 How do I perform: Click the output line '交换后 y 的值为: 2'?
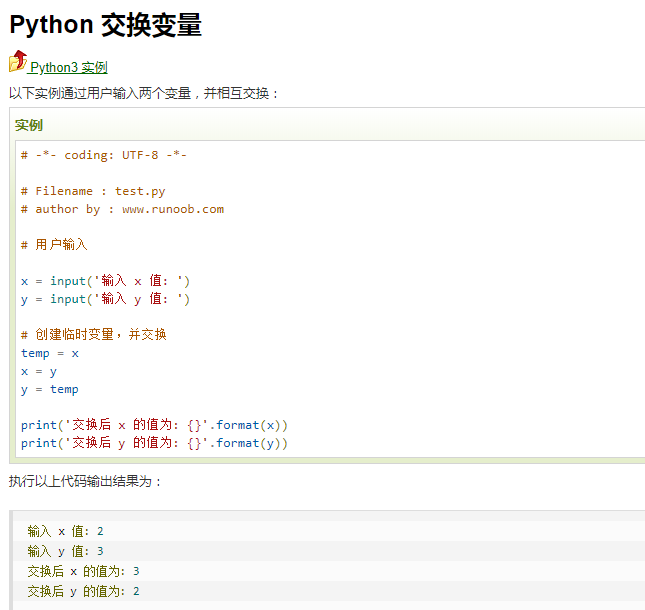coord(84,592)
